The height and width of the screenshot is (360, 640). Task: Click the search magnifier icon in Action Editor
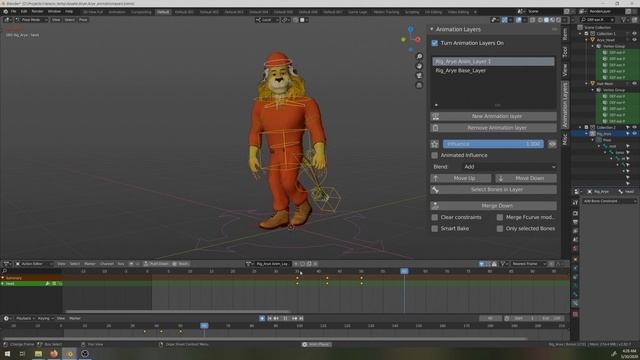4,271
